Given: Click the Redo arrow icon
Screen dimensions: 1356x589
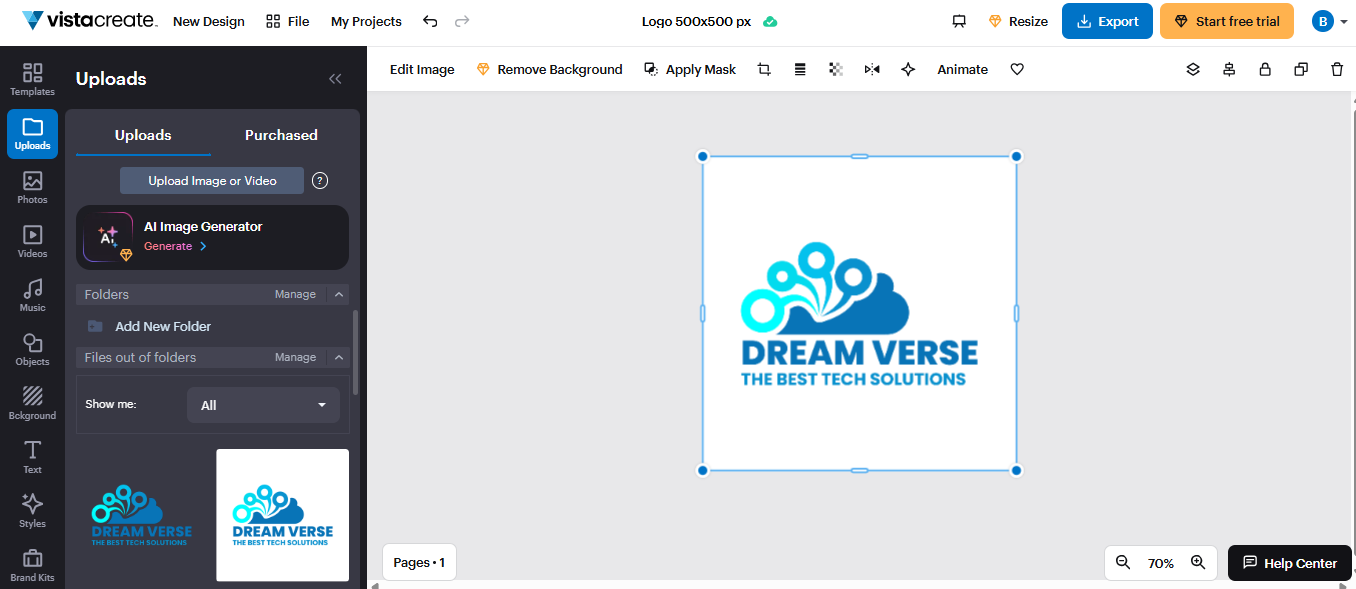Looking at the screenshot, I should pyautogui.click(x=462, y=21).
